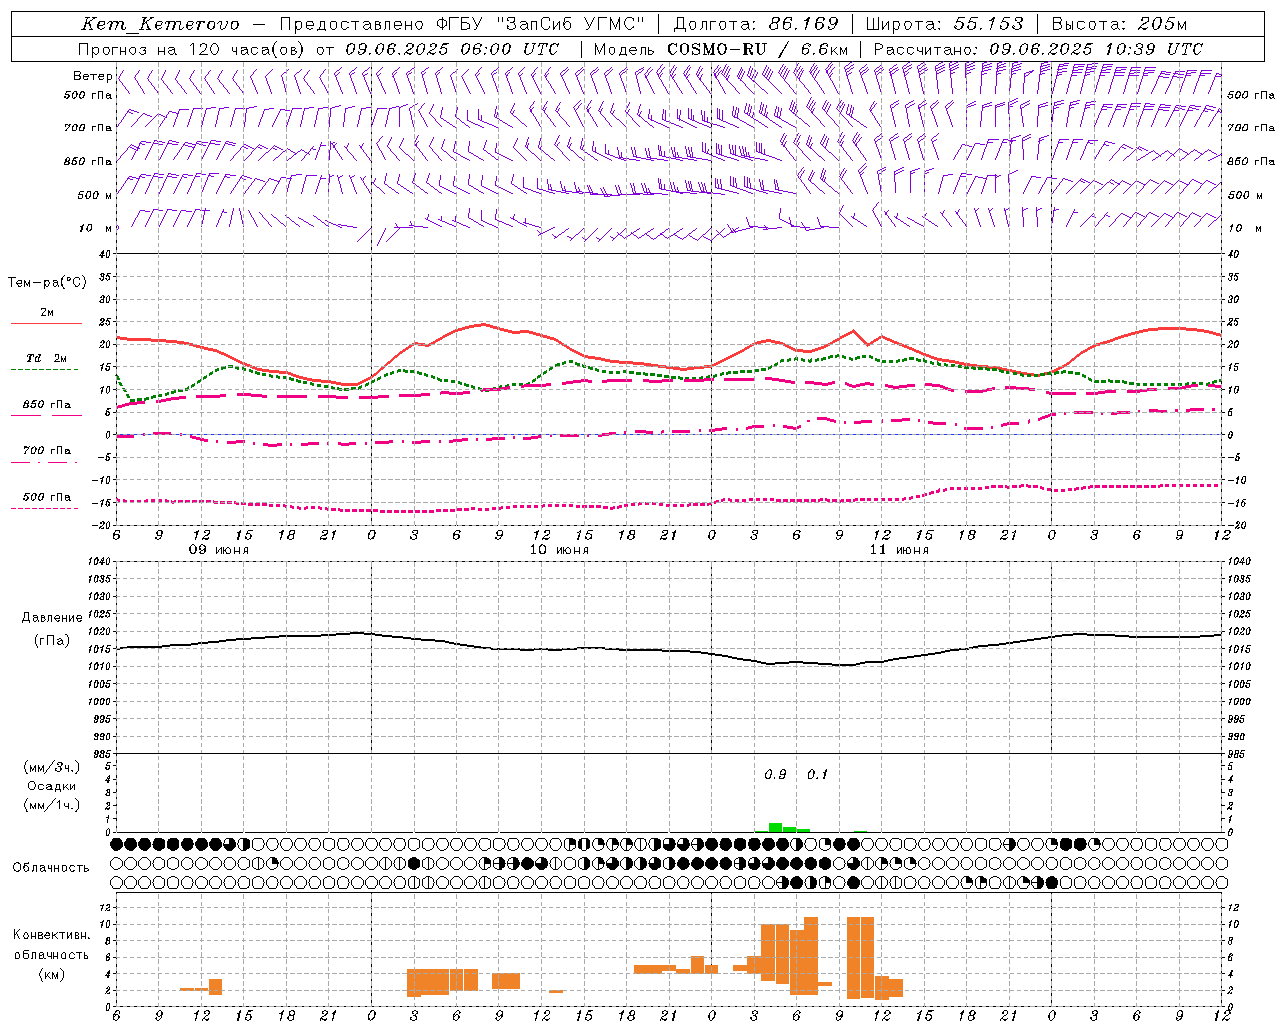1280x1024 pixels.
Task: Click the Конвективн. облачность label
Action: tap(51, 945)
